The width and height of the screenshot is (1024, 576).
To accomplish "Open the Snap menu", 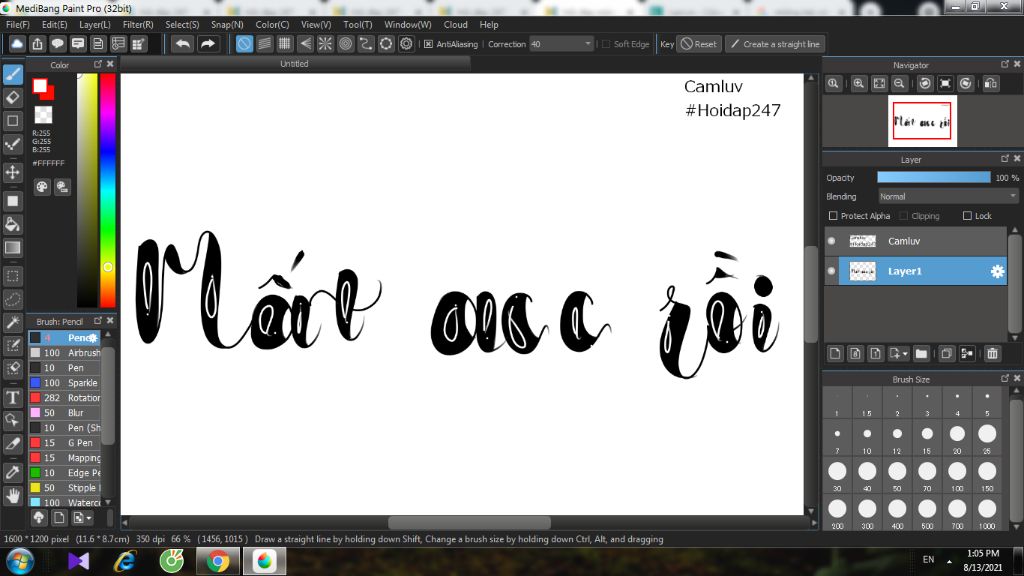I will coord(227,25).
